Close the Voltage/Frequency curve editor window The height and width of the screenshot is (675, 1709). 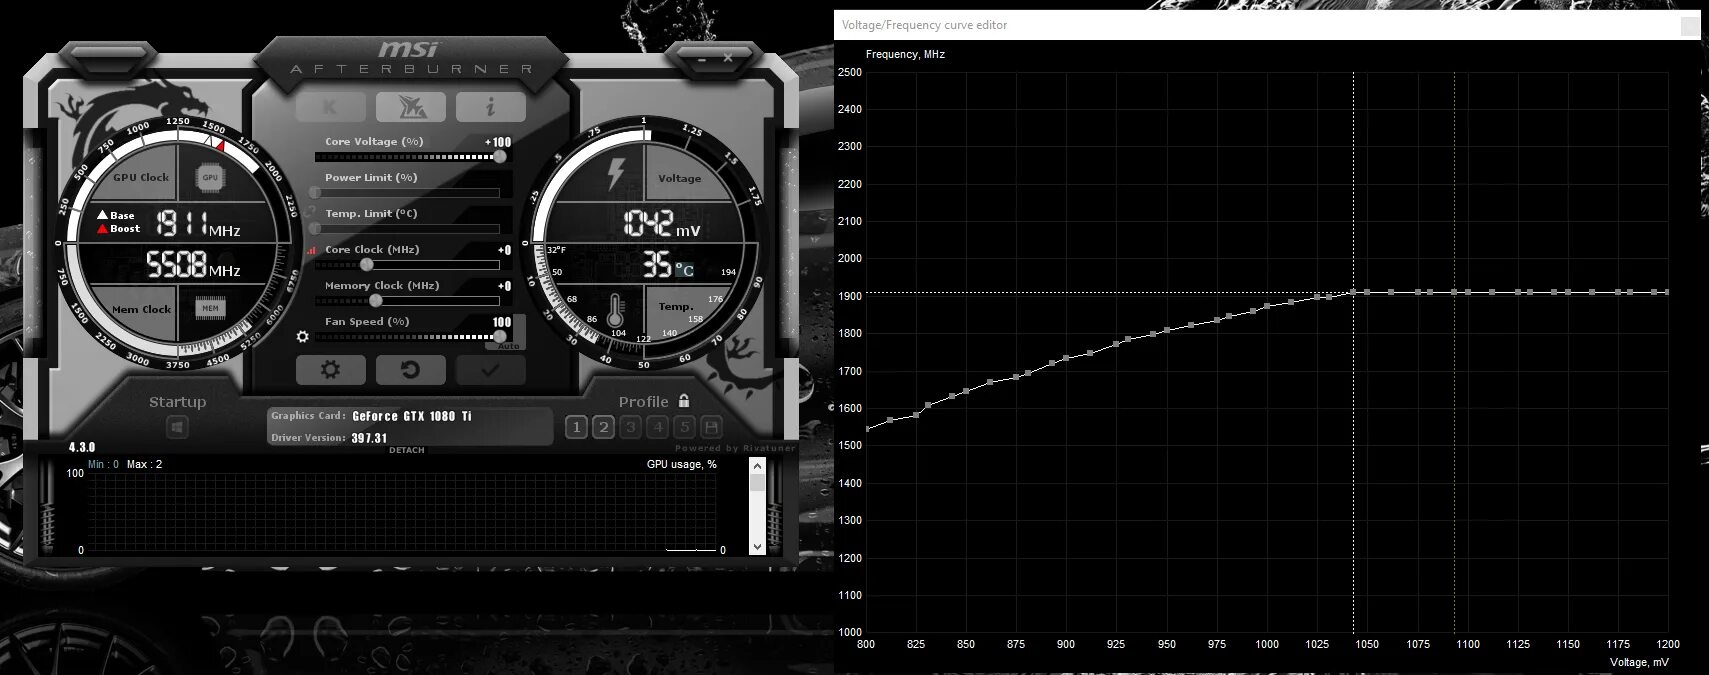pyautogui.click(x=1689, y=26)
